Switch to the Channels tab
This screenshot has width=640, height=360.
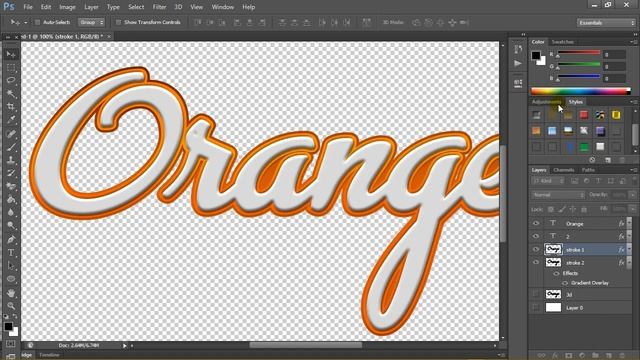coord(564,170)
